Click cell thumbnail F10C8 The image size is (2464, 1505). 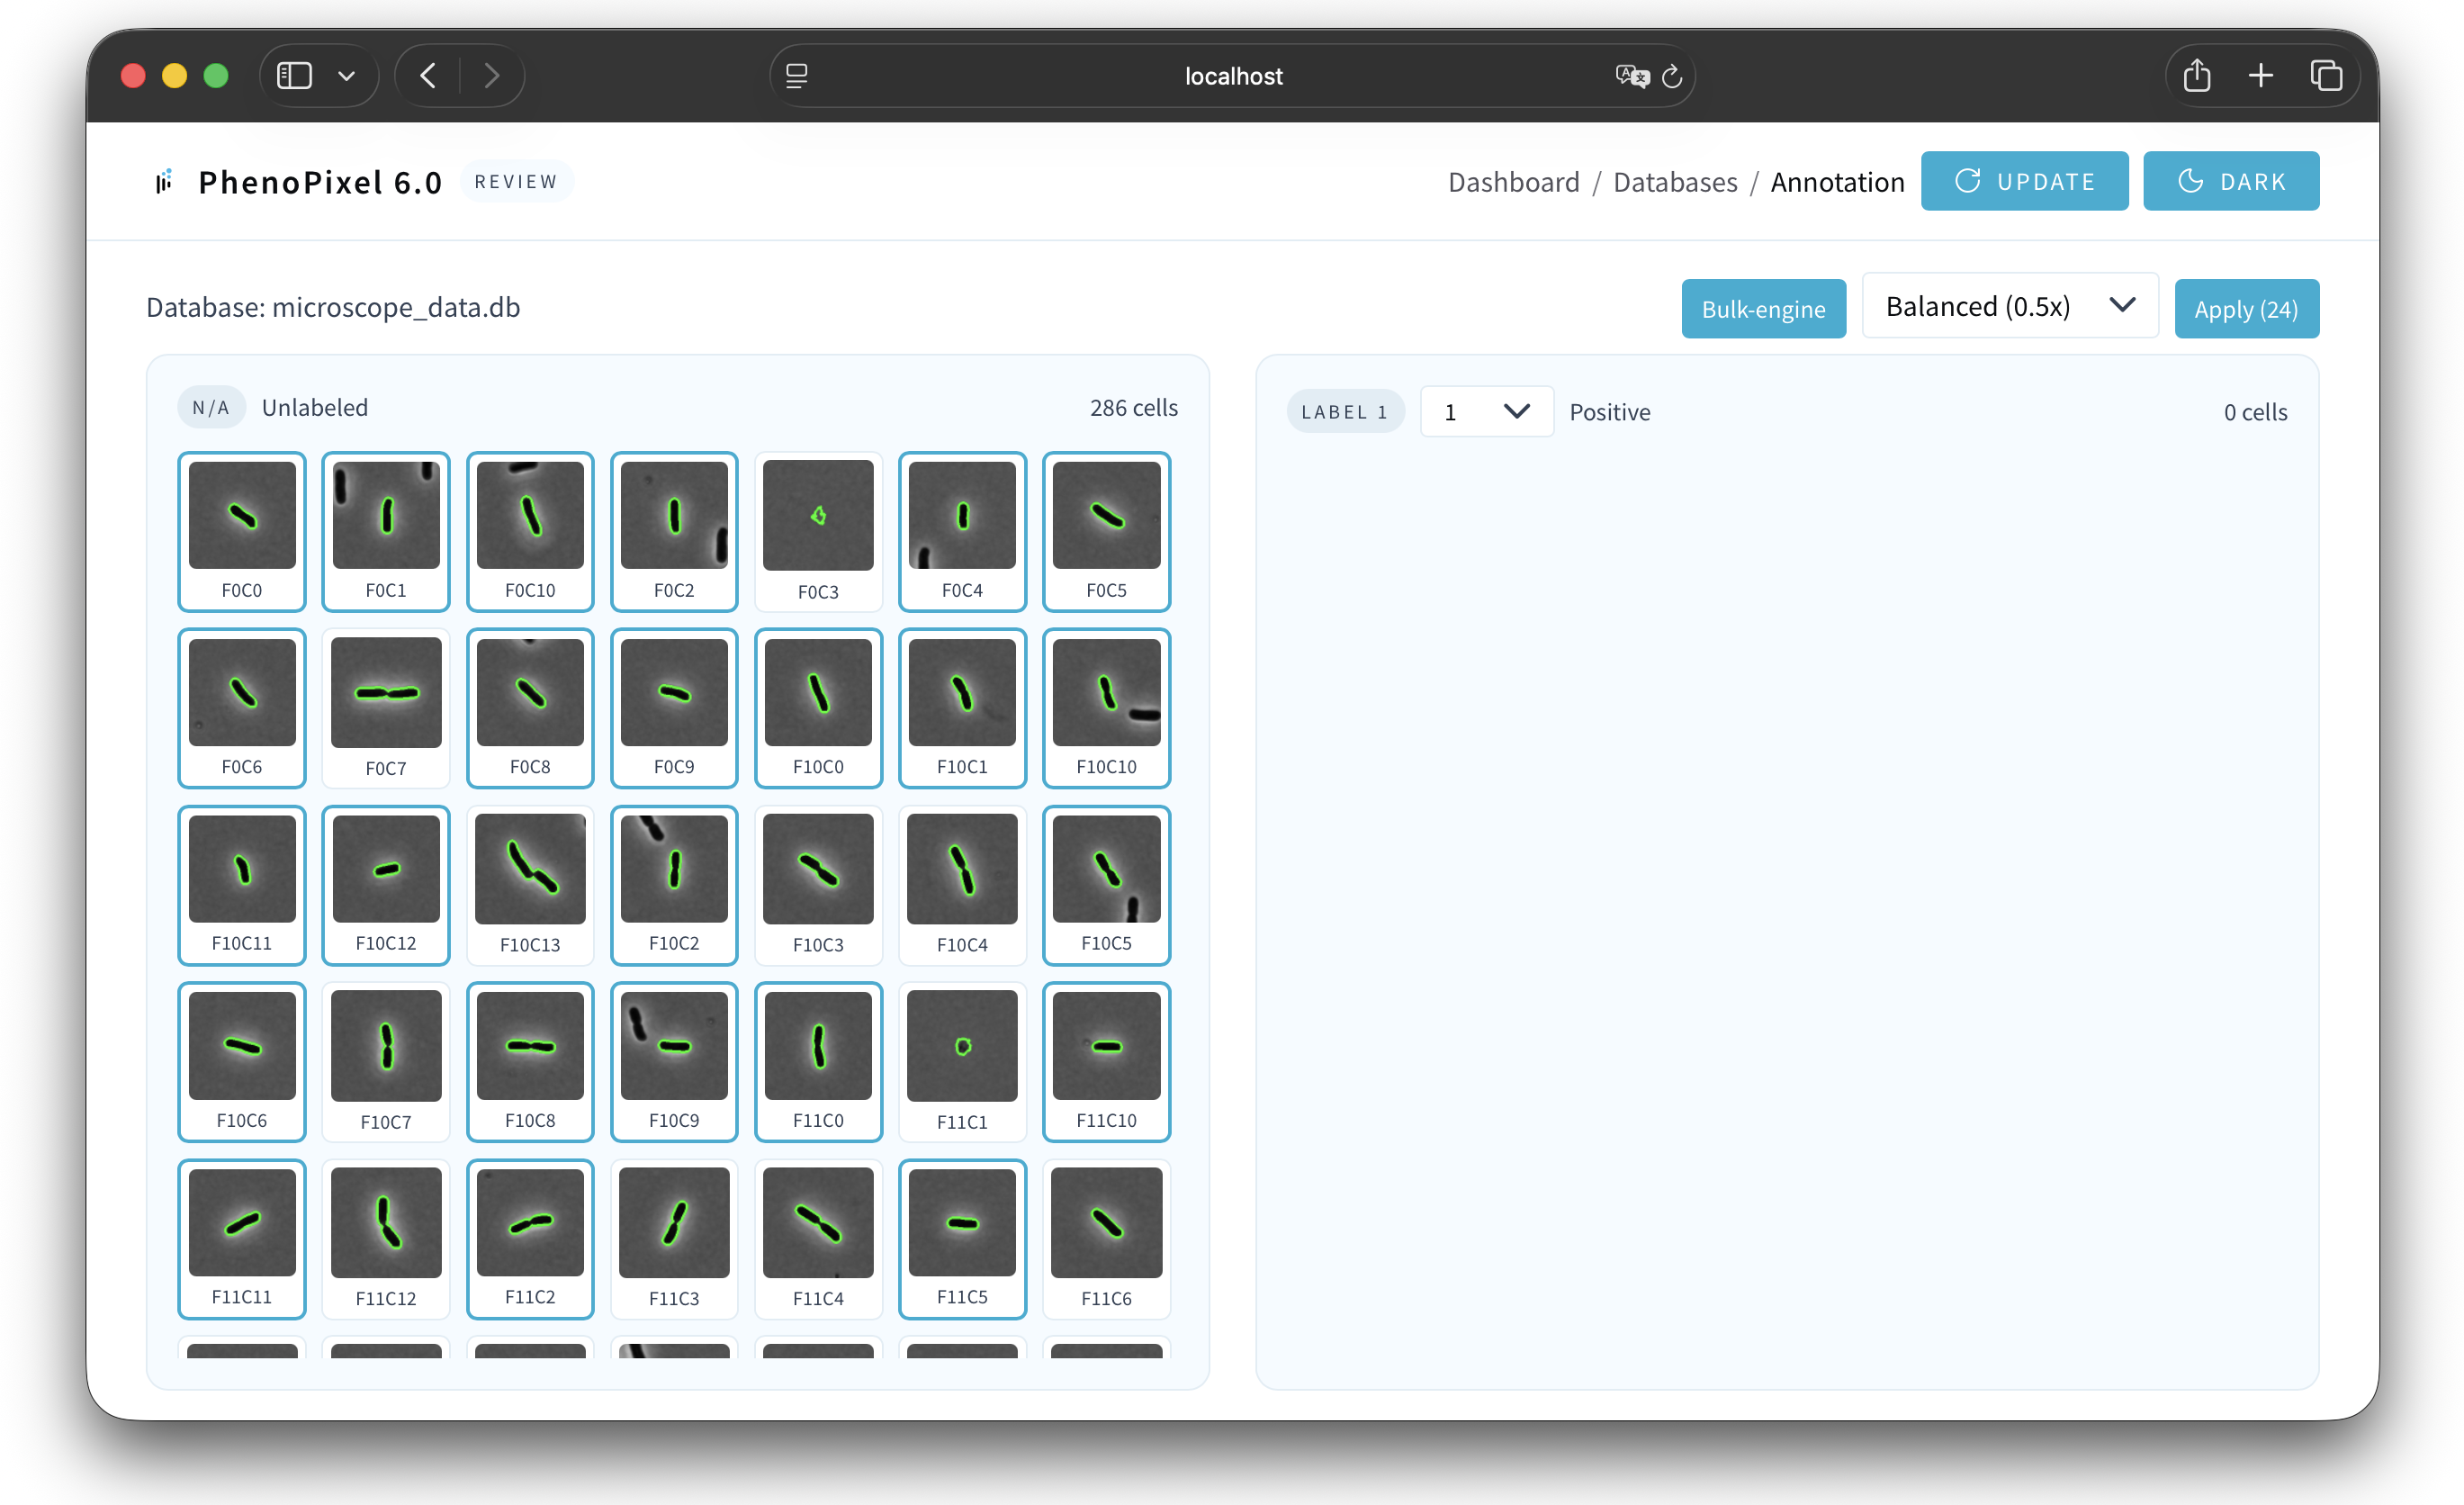pos(530,1045)
